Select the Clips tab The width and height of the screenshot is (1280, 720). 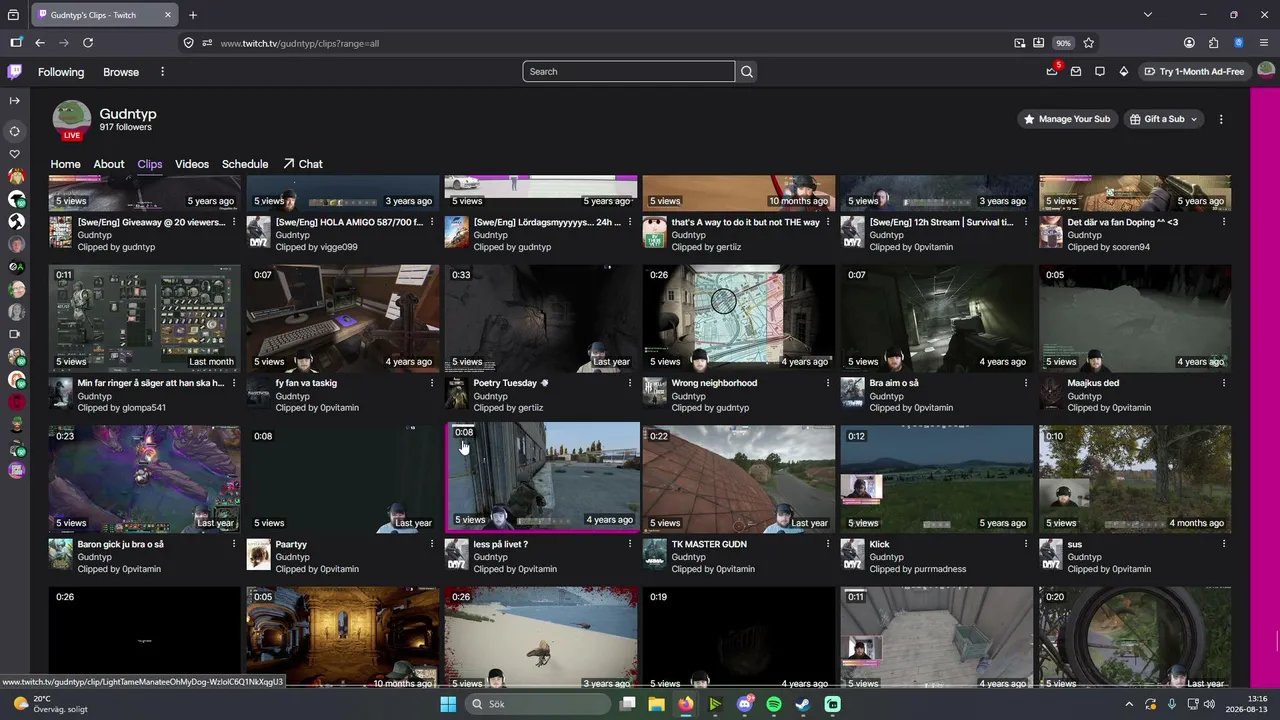coord(150,164)
